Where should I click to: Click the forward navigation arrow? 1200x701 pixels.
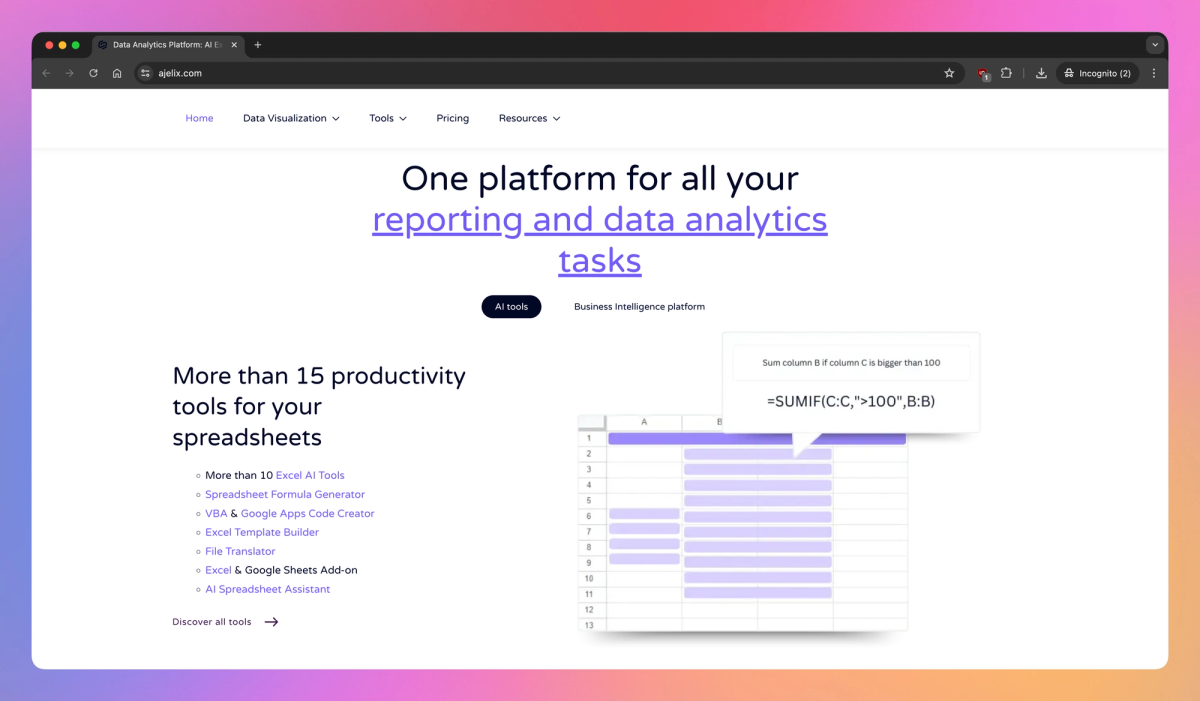(x=69, y=72)
